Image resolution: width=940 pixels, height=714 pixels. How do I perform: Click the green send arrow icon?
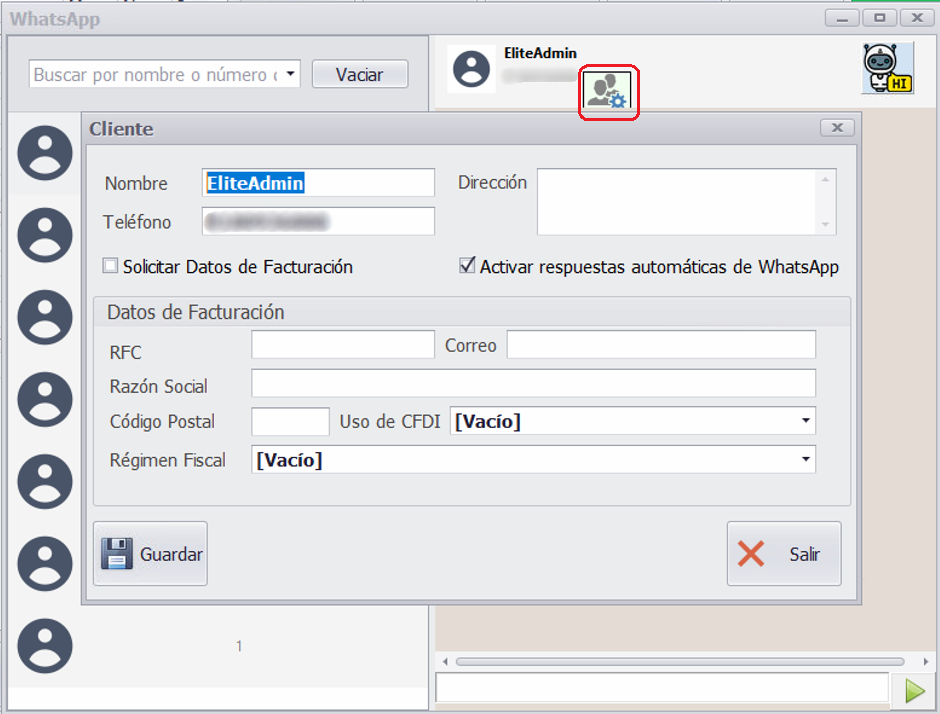click(914, 690)
